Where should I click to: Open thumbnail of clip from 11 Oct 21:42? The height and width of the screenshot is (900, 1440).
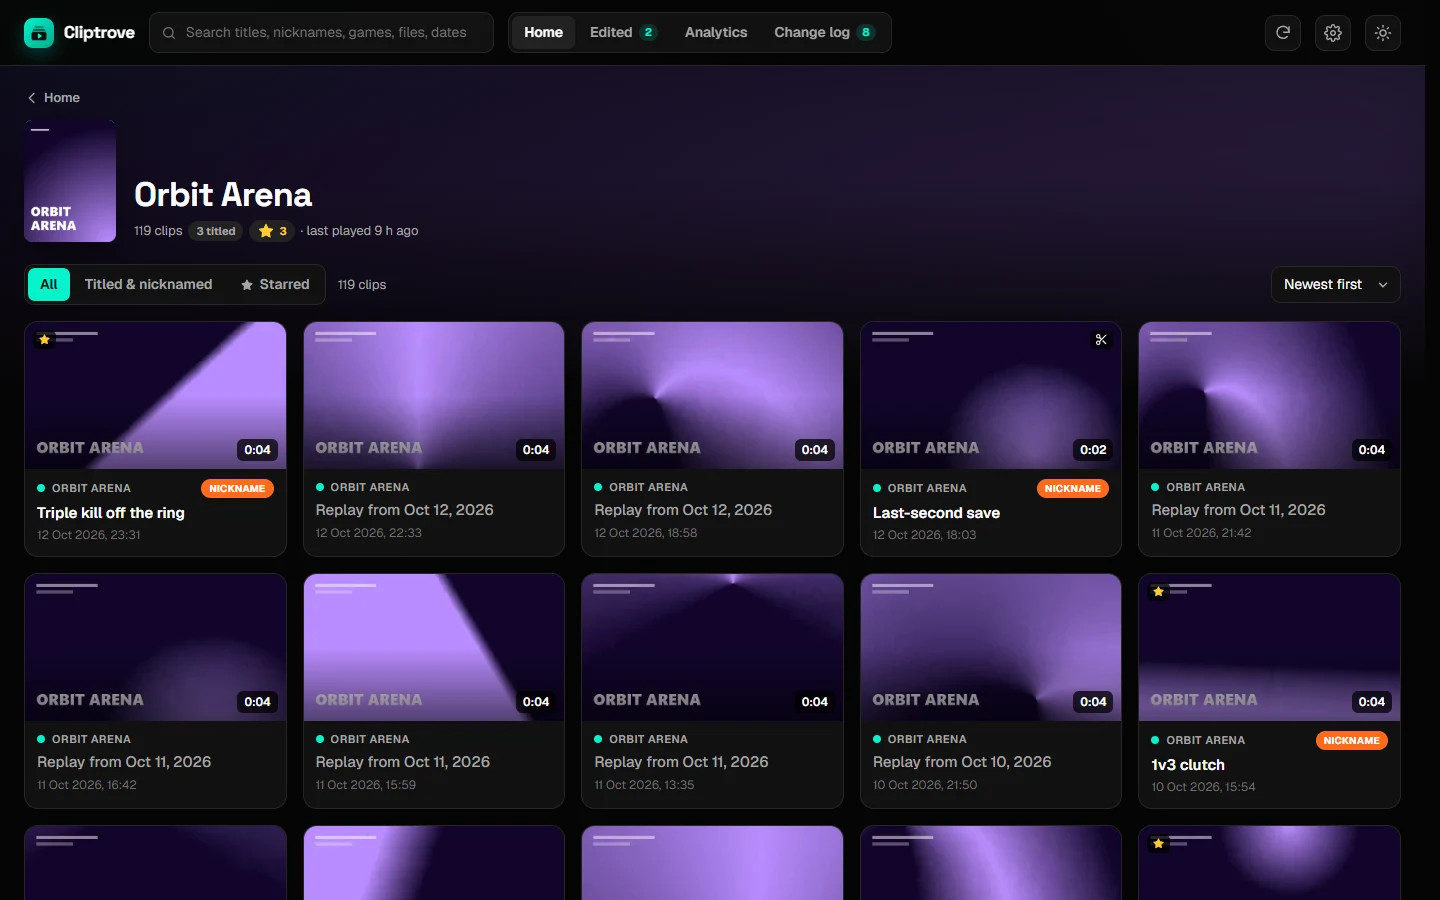(1269, 395)
